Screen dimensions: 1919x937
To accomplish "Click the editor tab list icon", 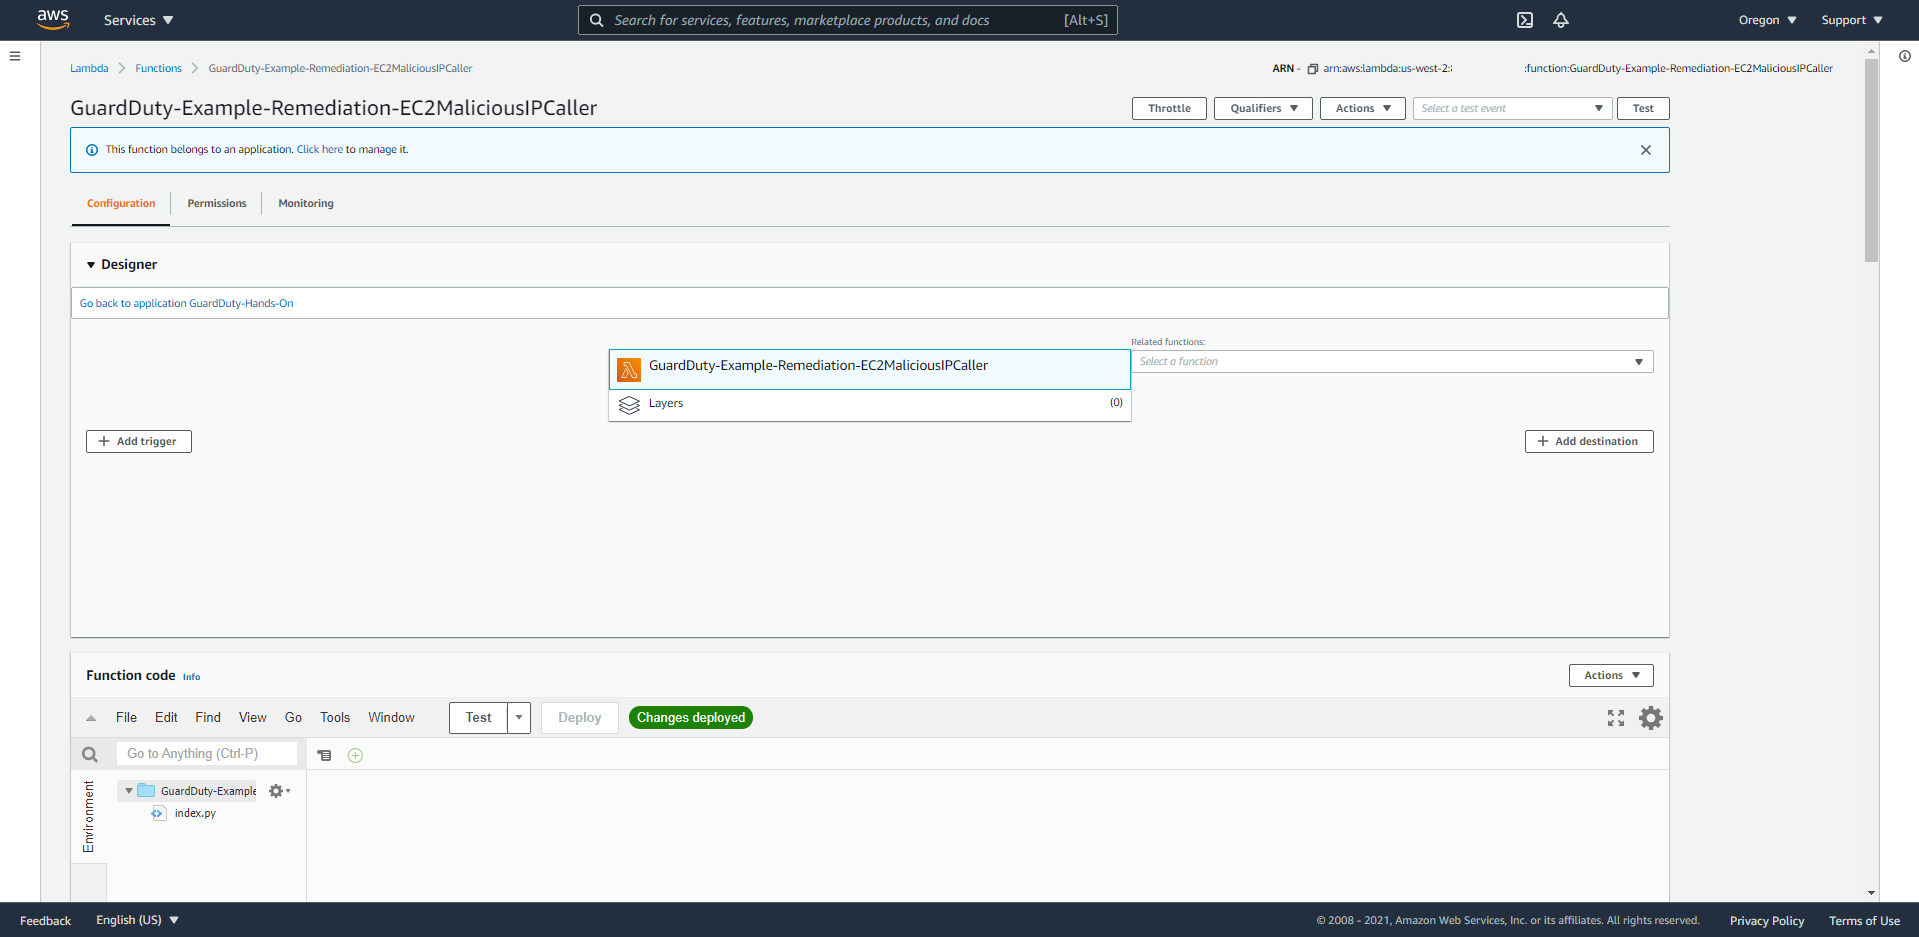I will (x=324, y=755).
